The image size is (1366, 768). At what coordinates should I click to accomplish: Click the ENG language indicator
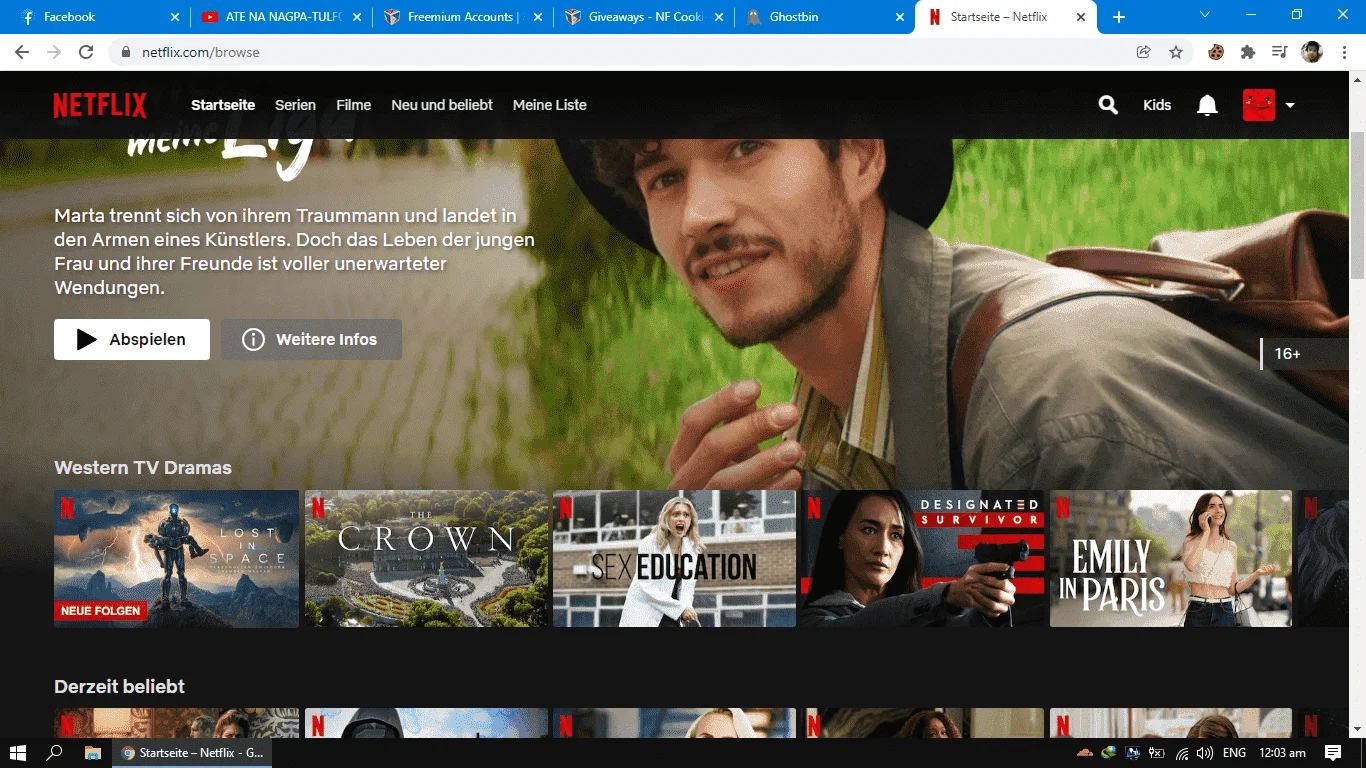[x=1234, y=753]
